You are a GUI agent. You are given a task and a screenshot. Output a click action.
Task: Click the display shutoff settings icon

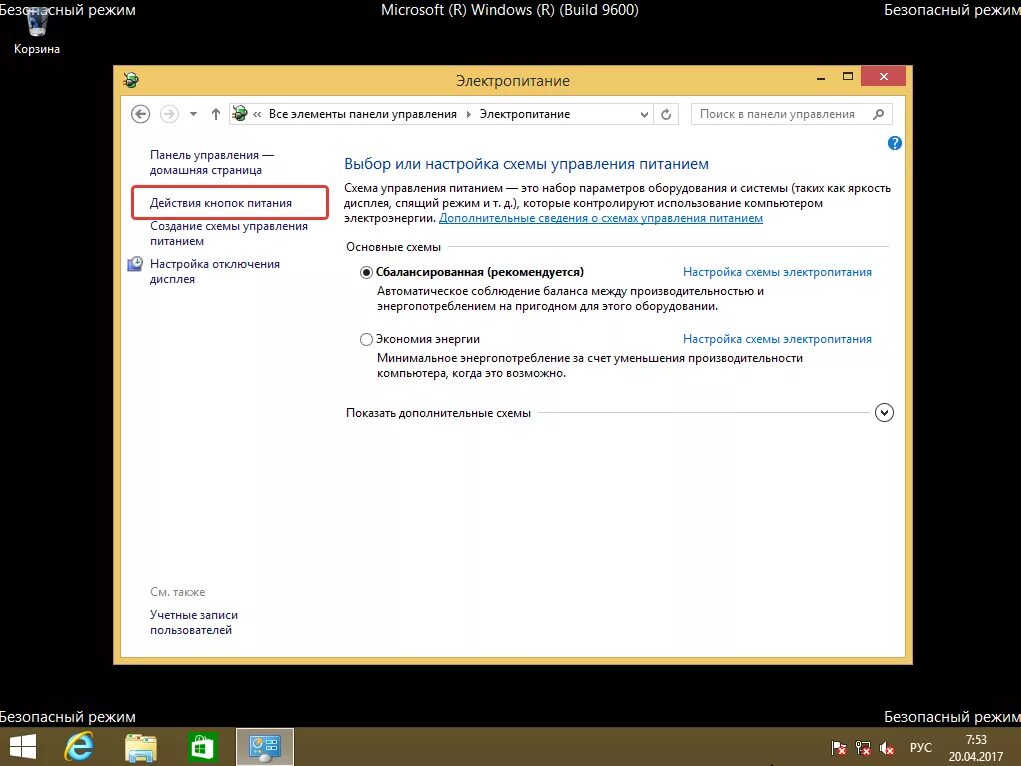[x=135, y=264]
